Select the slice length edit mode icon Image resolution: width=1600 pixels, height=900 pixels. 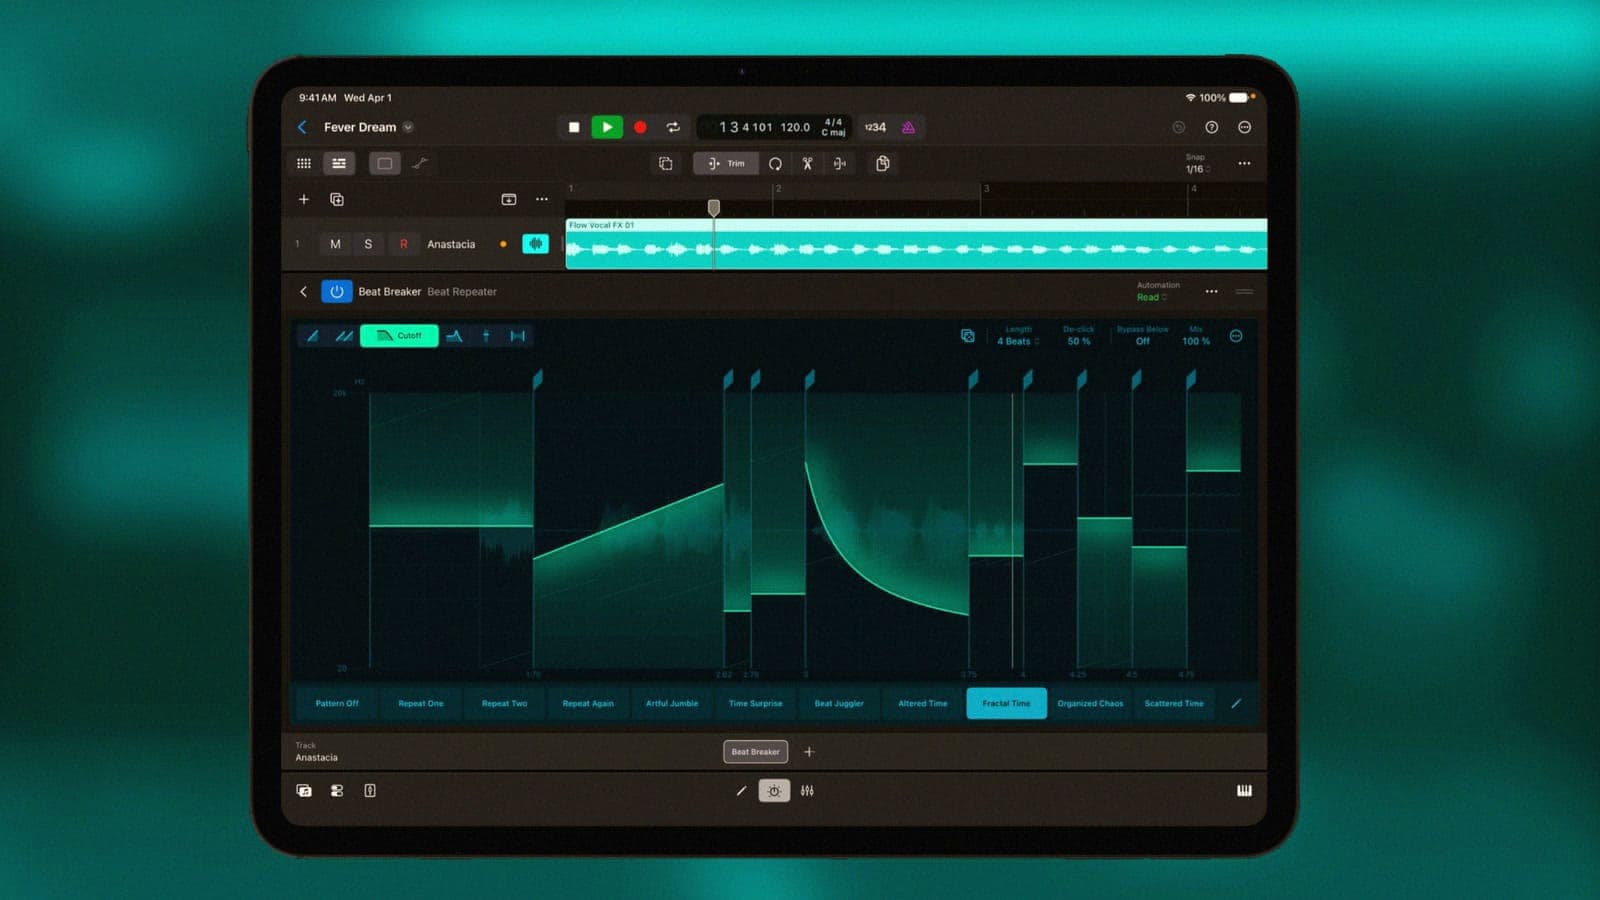[518, 336]
